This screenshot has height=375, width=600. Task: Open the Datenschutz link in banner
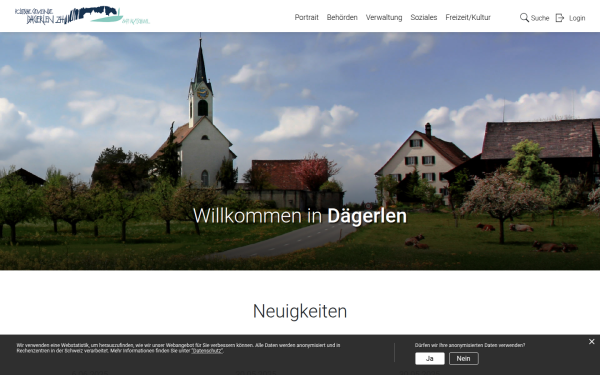(x=207, y=351)
